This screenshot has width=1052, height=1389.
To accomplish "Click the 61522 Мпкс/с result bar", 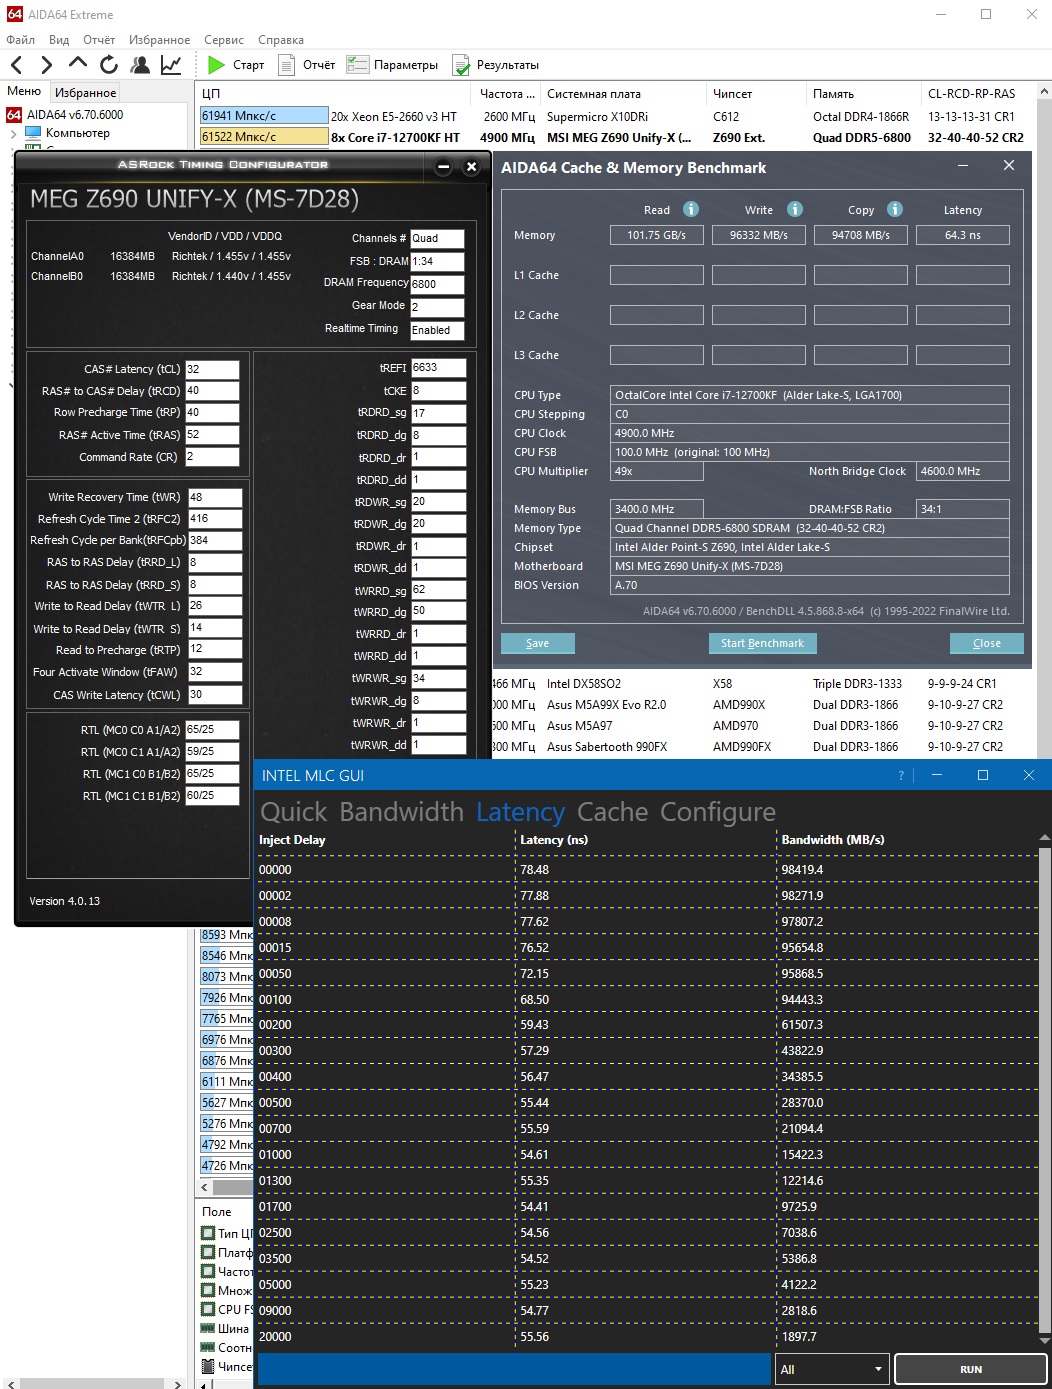I will (264, 136).
